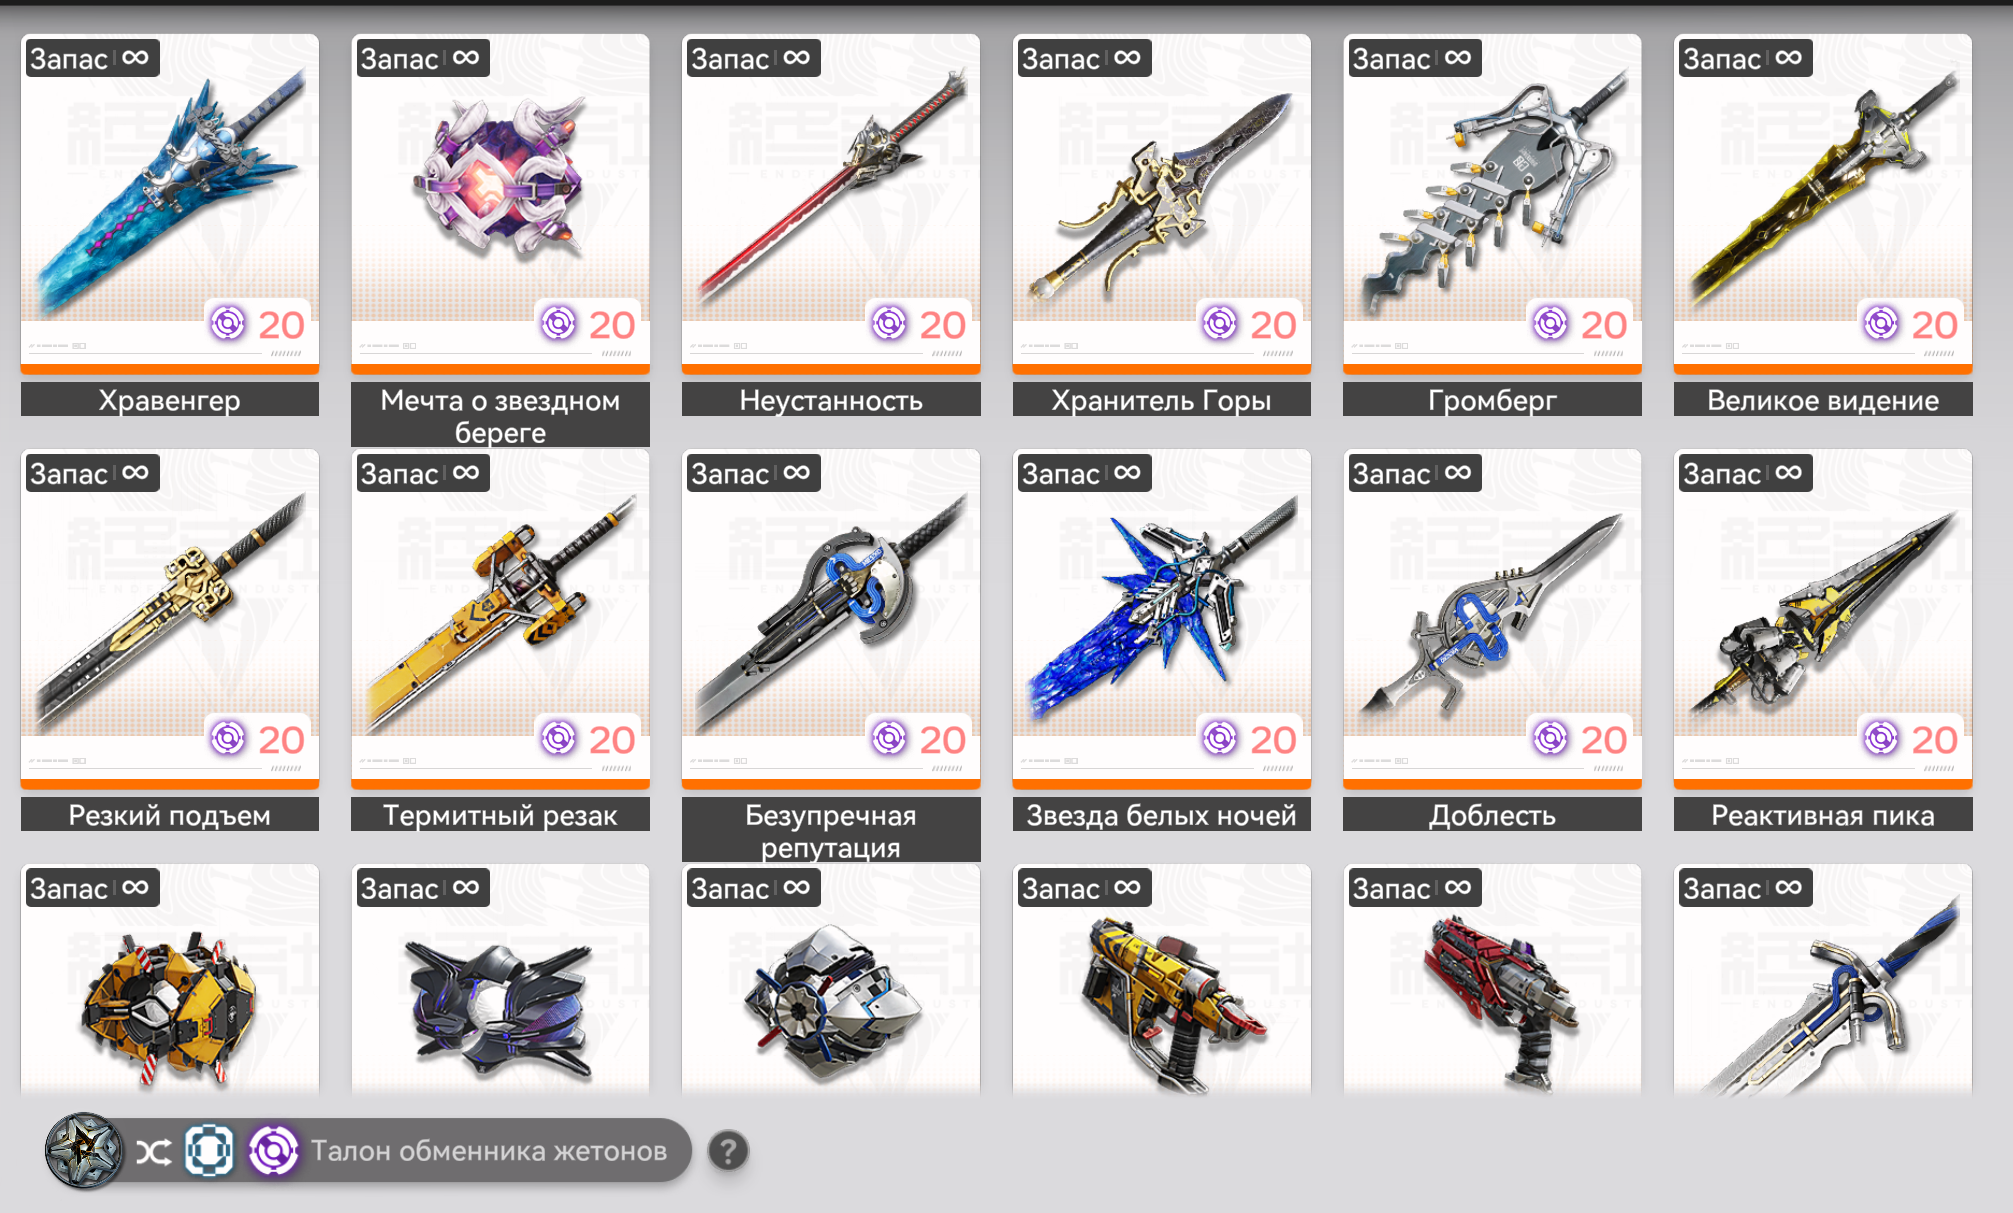This screenshot has height=1213, width=2013.
Task: Select the red handgun weapon card
Action: pyautogui.click(x=1492, y=980)
